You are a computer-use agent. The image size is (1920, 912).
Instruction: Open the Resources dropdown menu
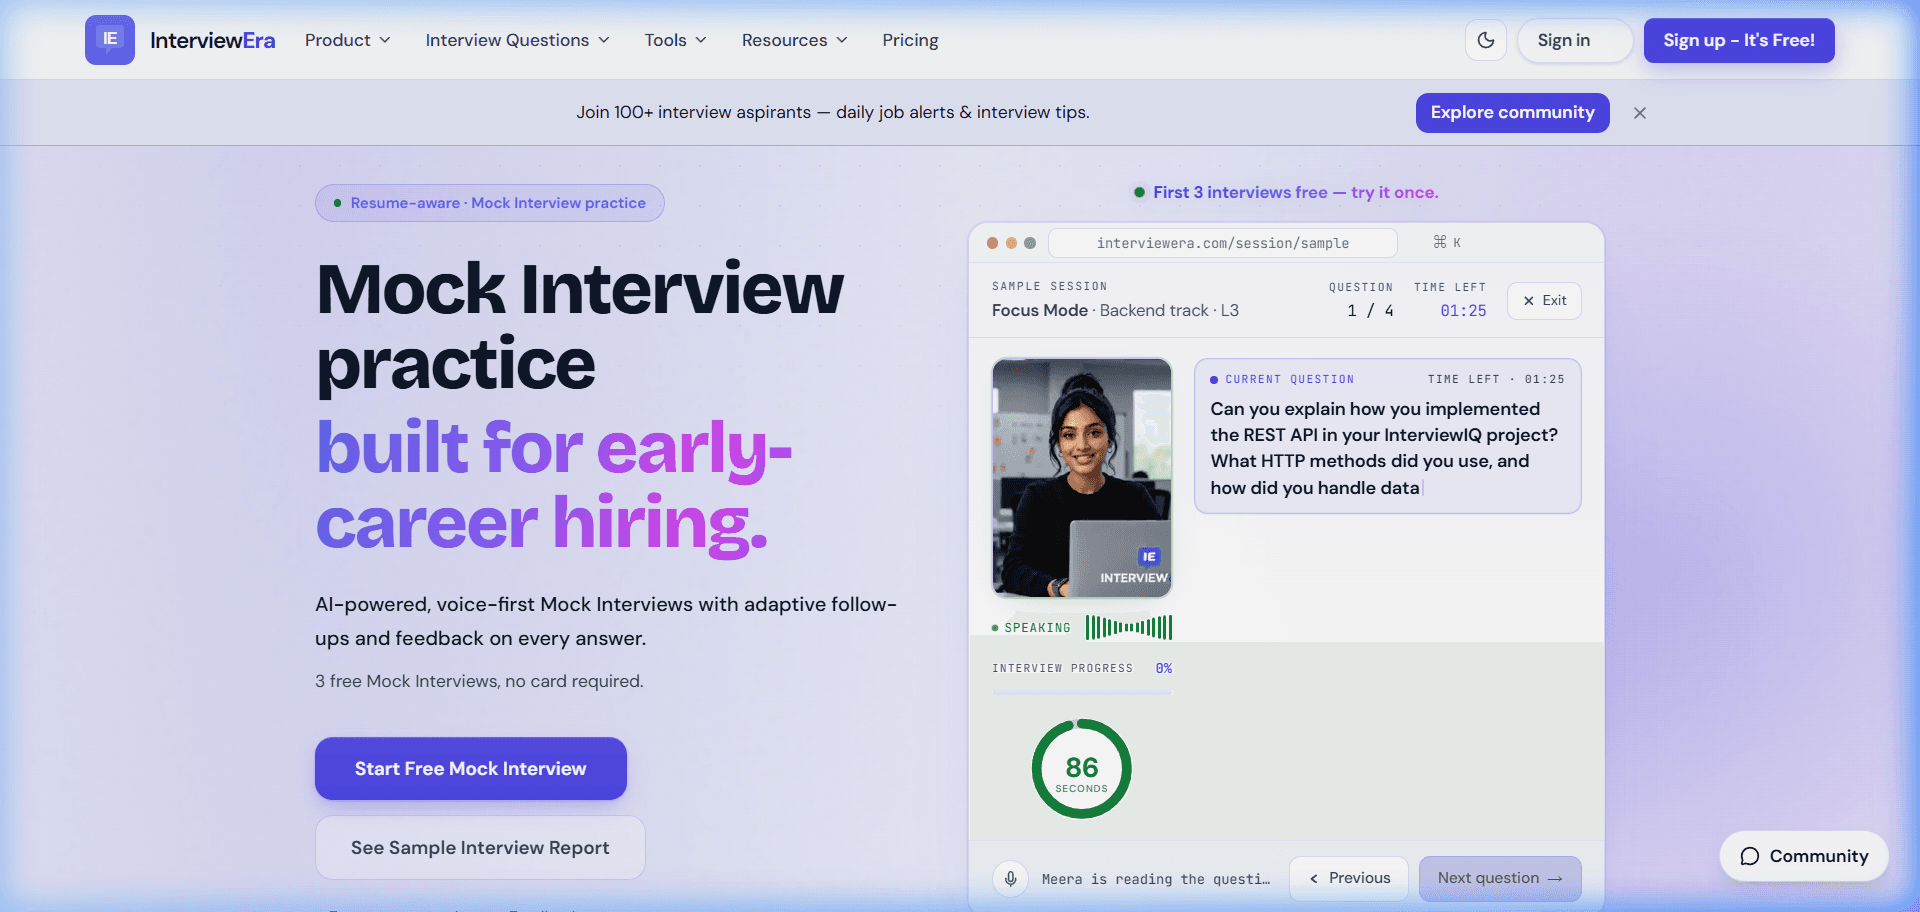[794, 40]
